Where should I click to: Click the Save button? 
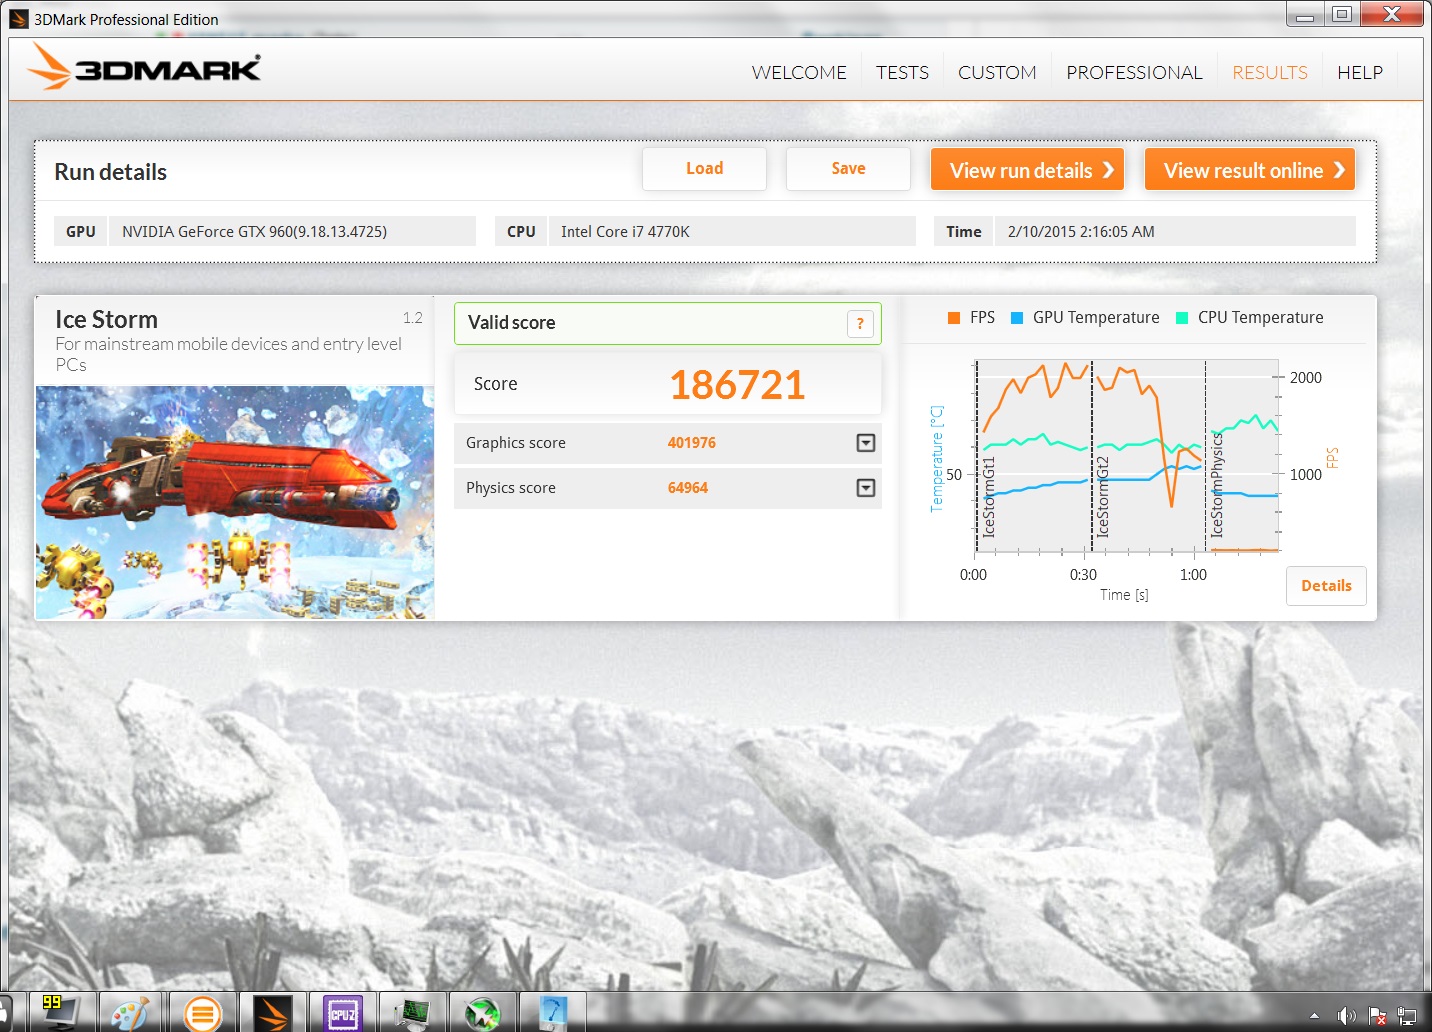848,169
